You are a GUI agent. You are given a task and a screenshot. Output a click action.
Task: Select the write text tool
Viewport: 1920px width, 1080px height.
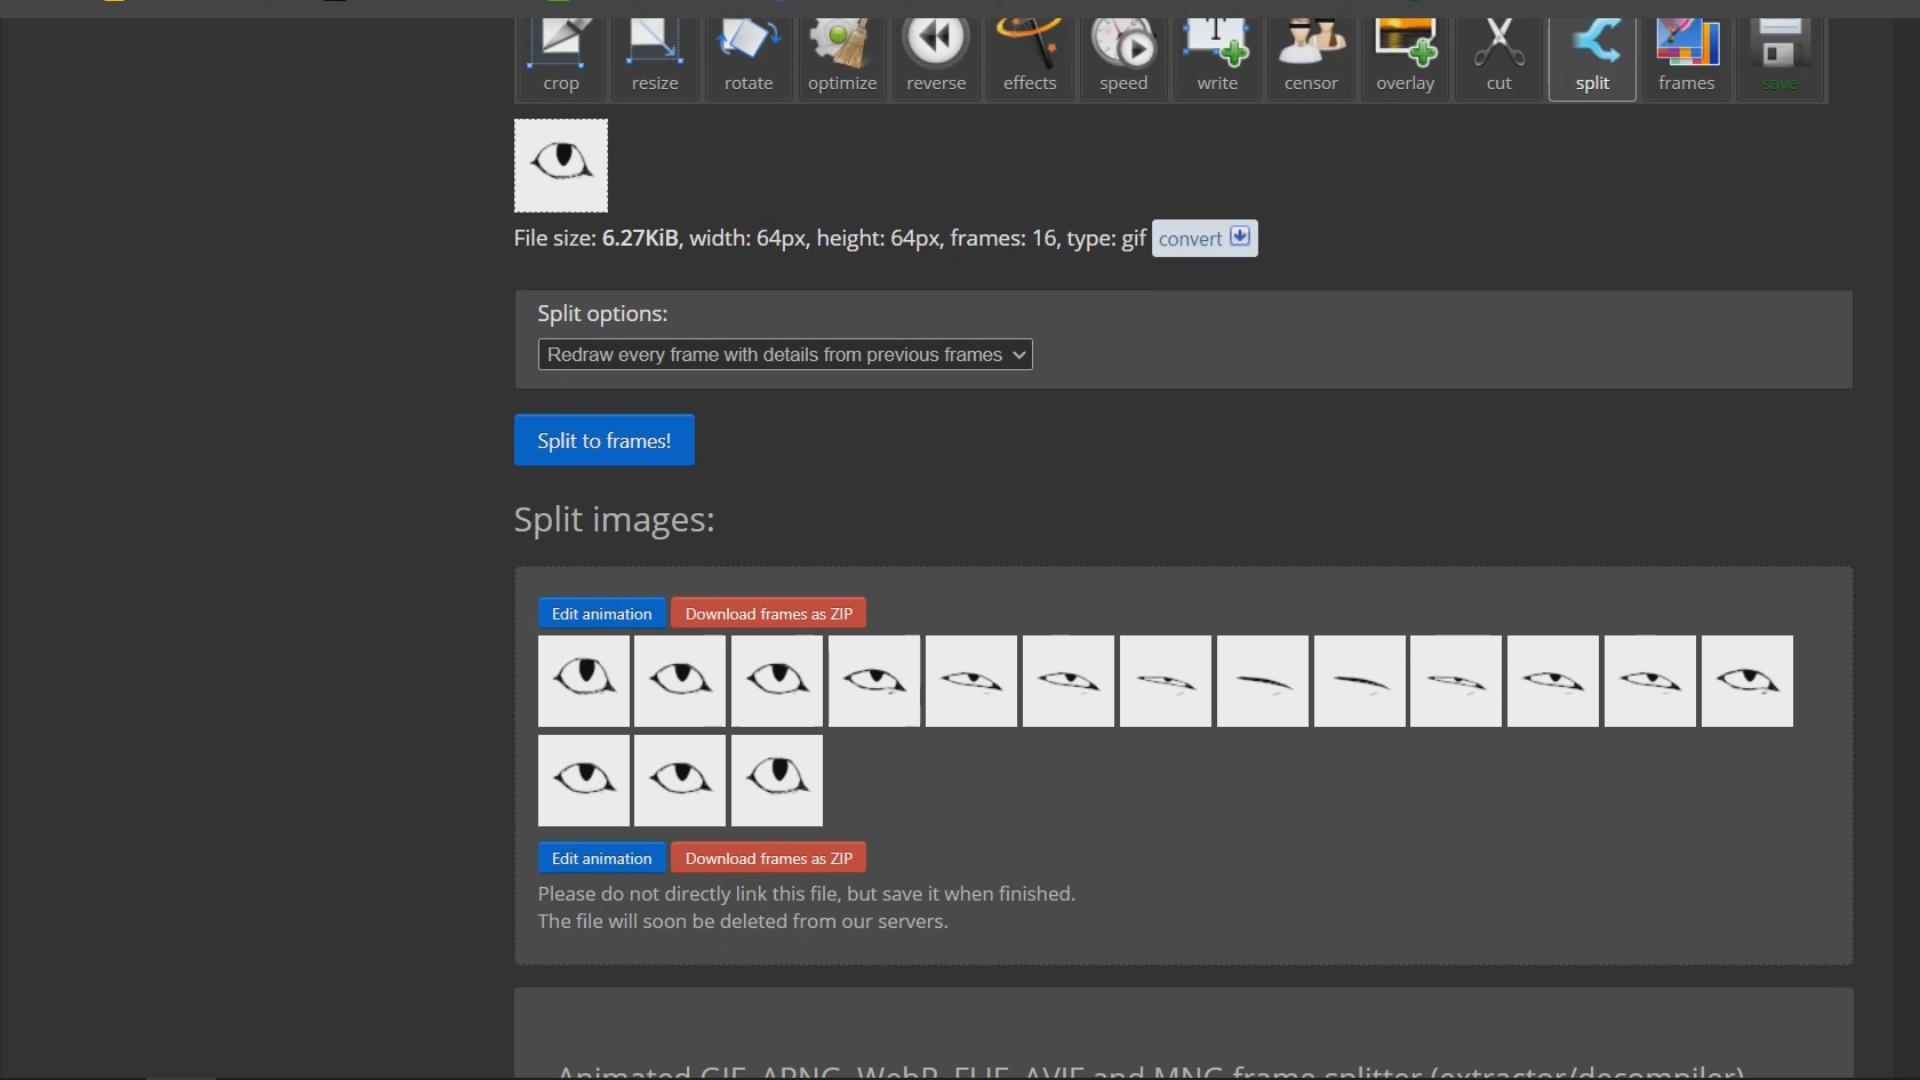click(1217, 58)
